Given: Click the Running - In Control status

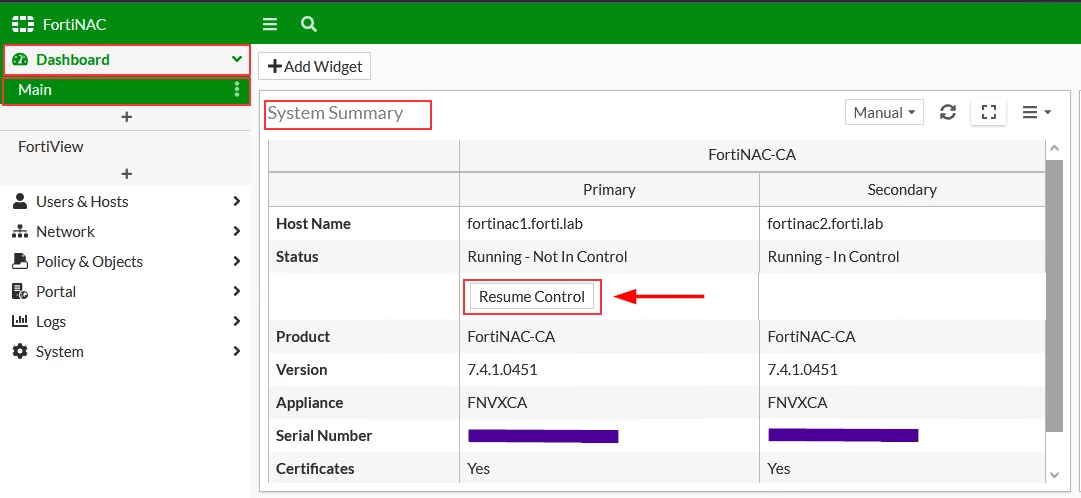Looking at the screenshot, I should (x=834, y=257).
